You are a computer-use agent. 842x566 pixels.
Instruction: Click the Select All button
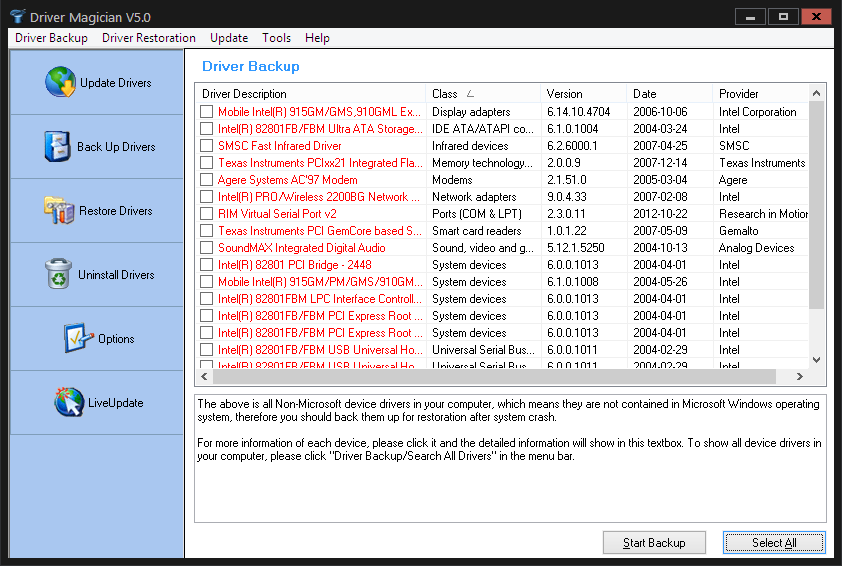click(x=774, y=542)
